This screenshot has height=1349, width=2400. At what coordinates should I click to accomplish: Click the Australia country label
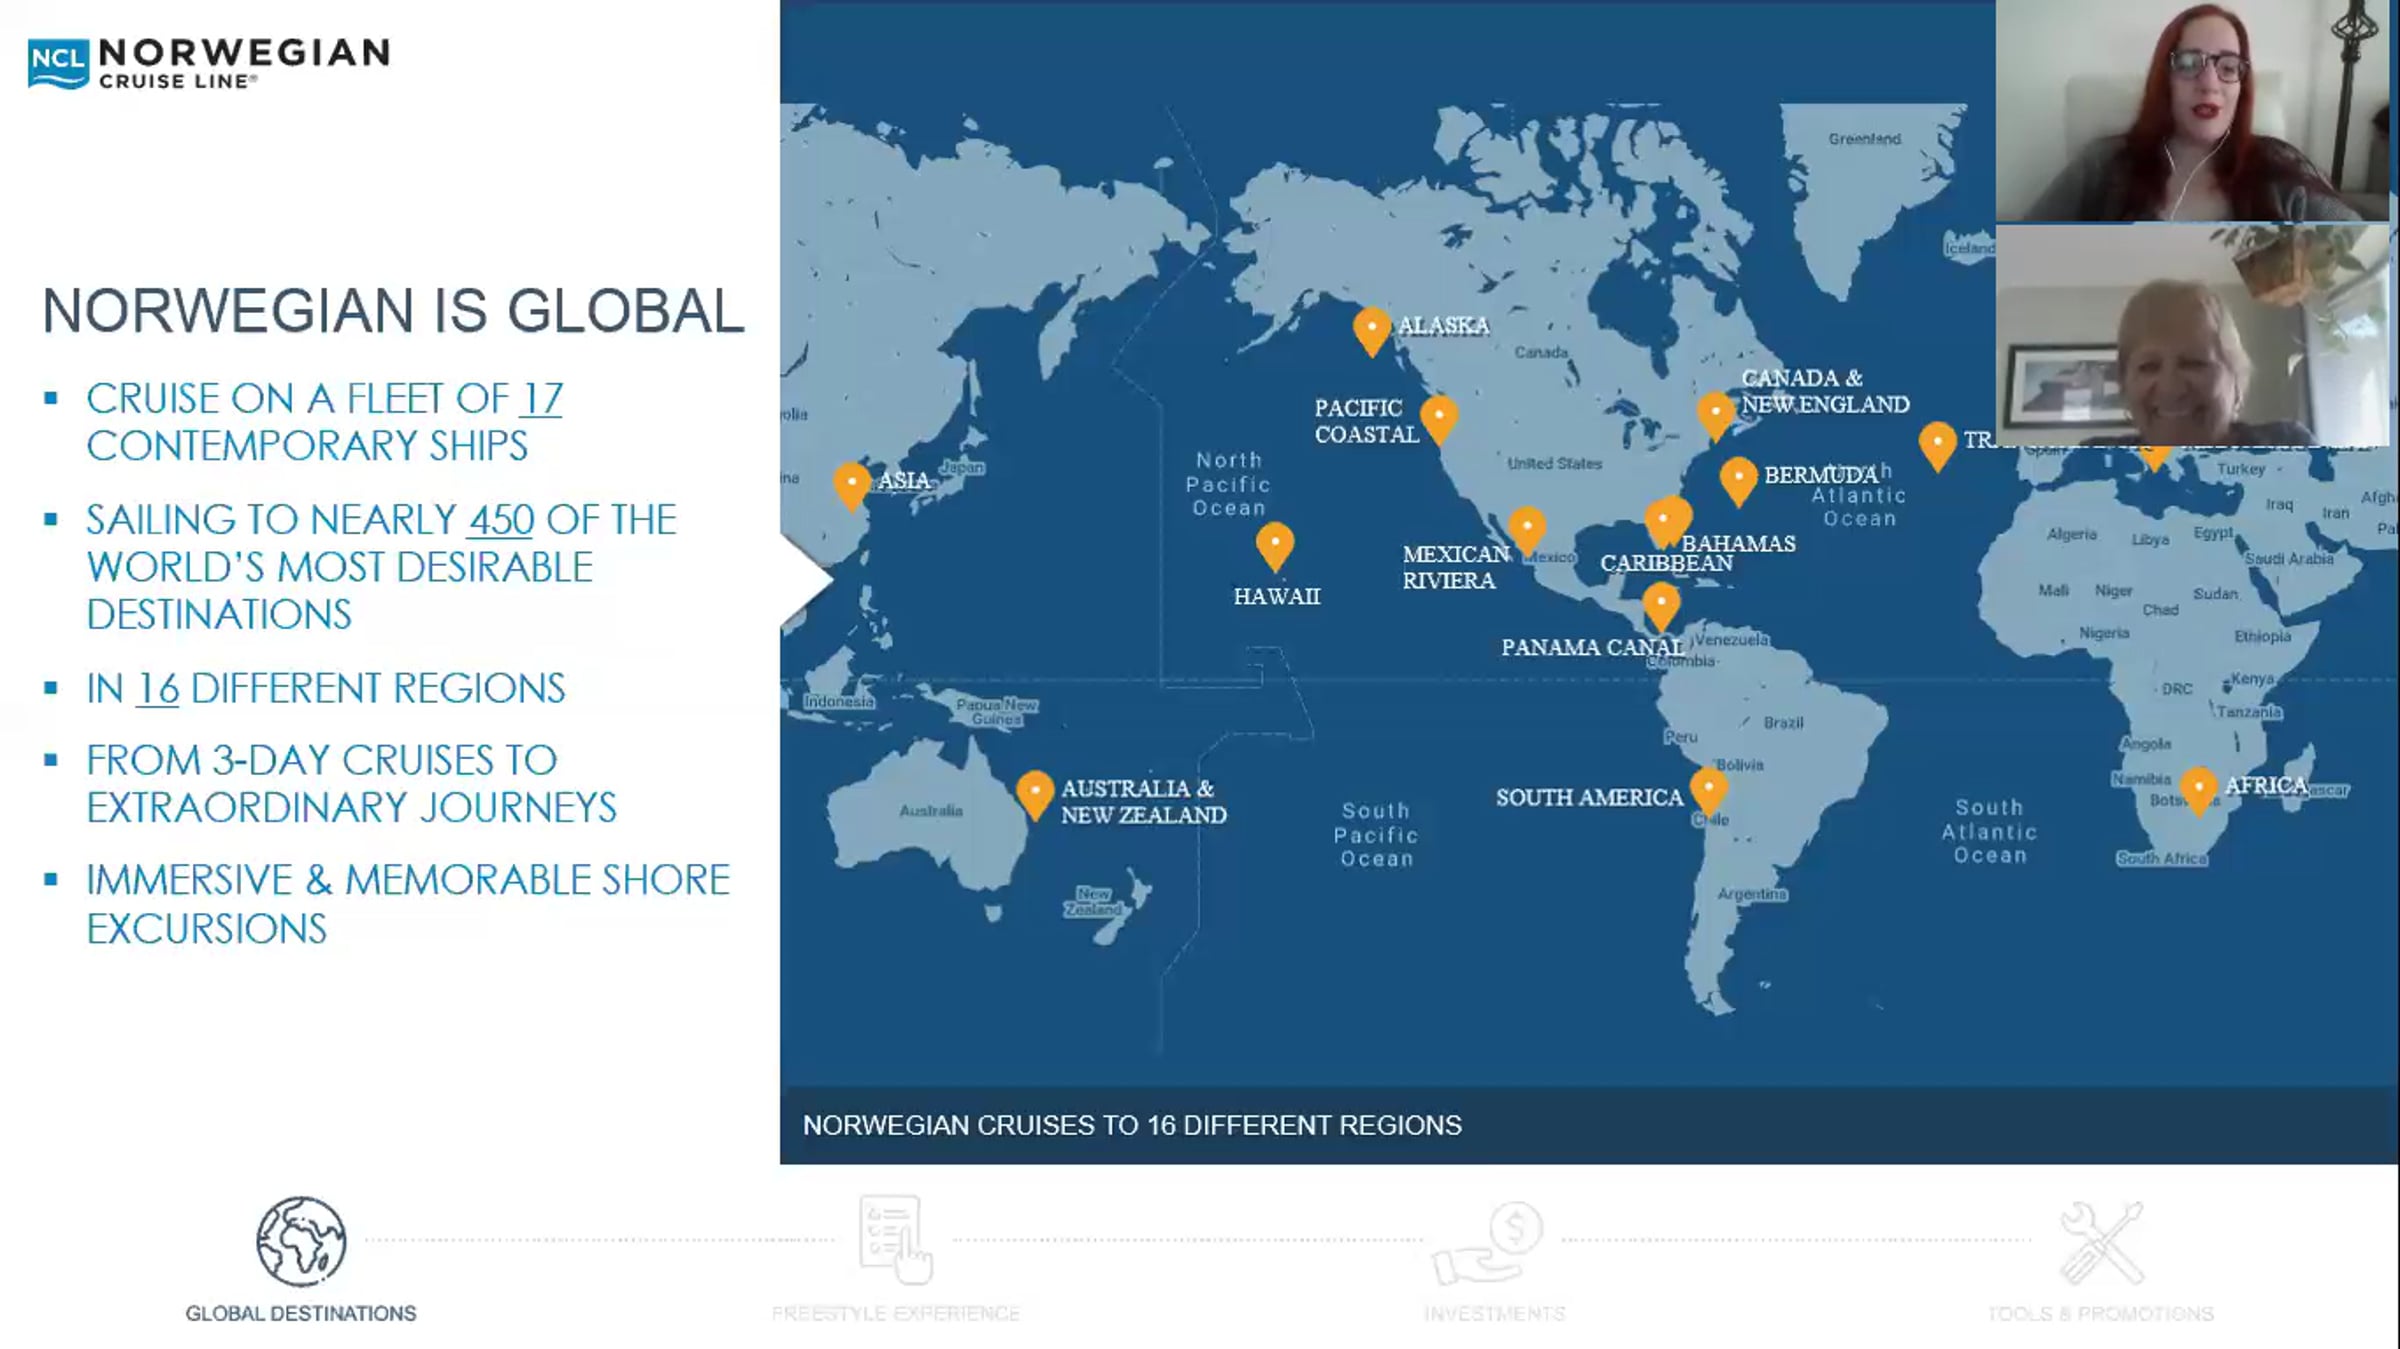point(931,811)
